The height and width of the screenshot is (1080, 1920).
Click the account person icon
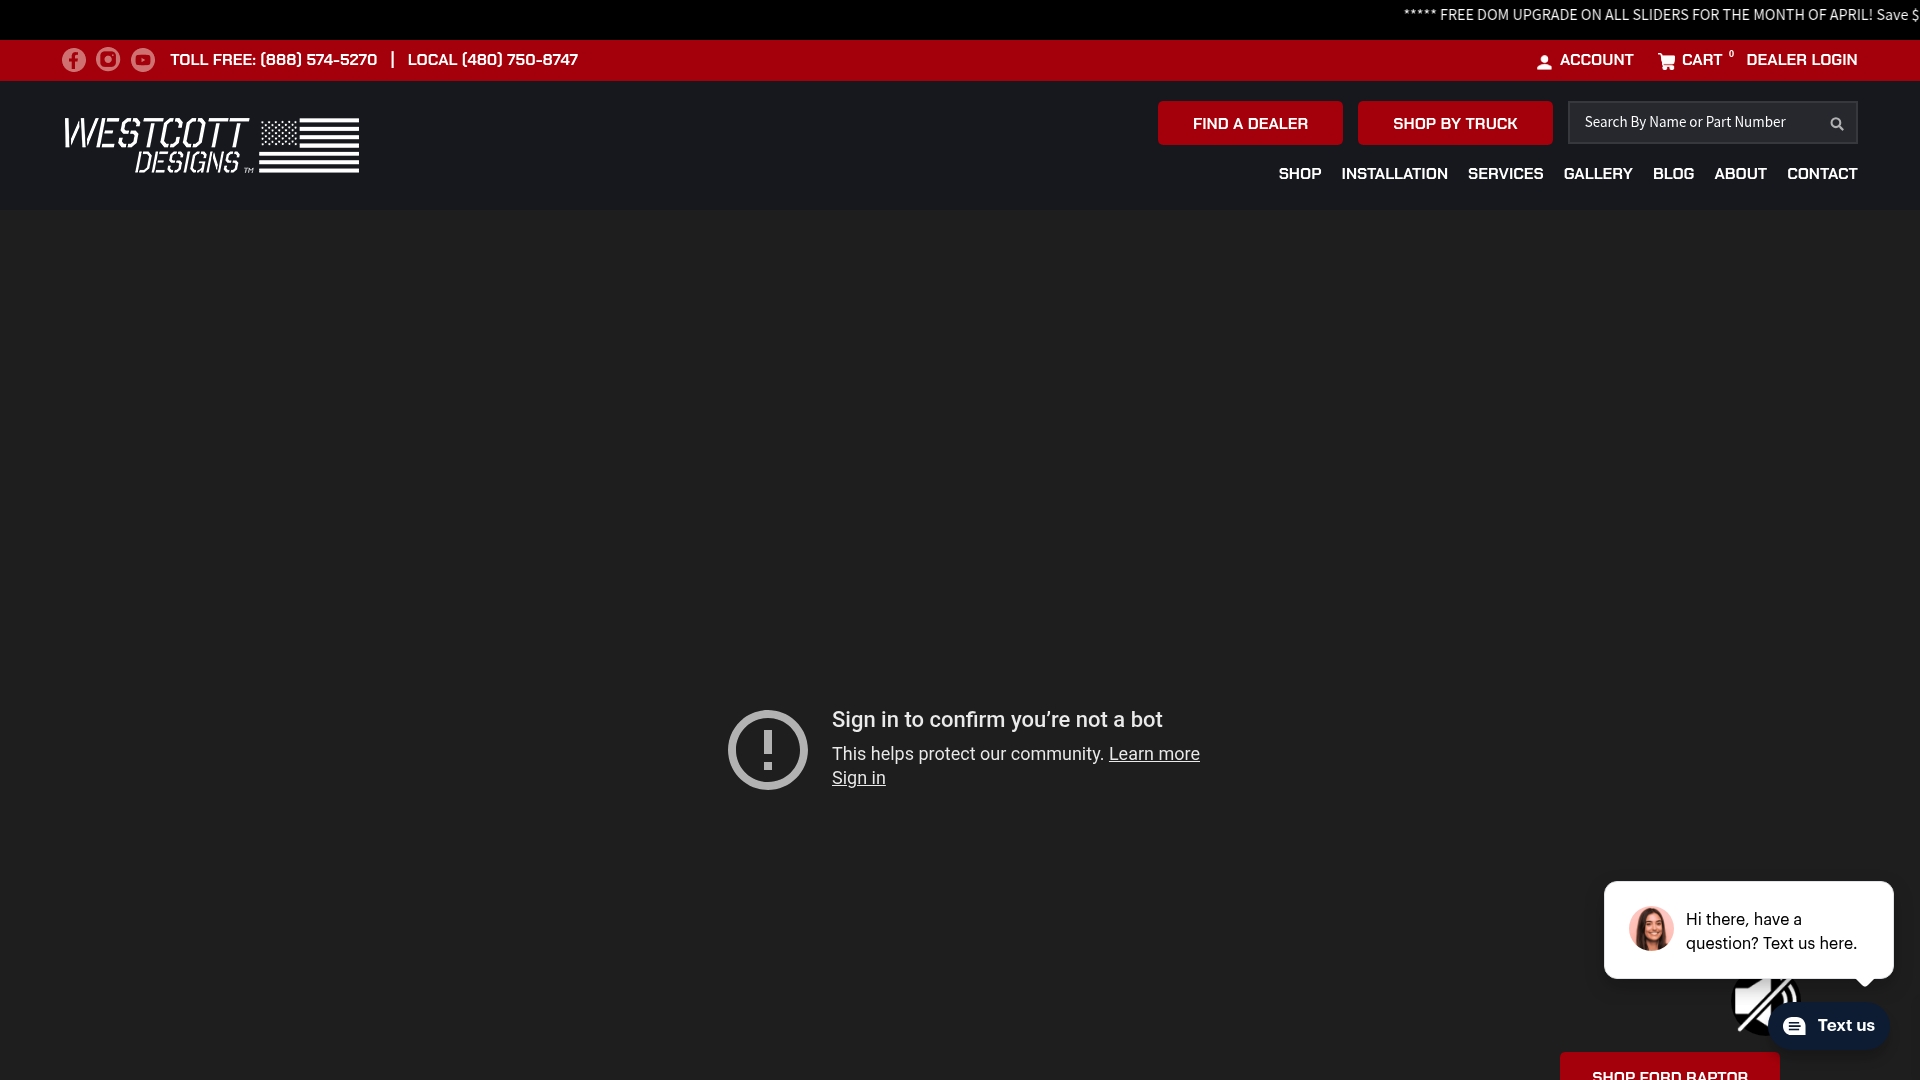click(1546, 60)
